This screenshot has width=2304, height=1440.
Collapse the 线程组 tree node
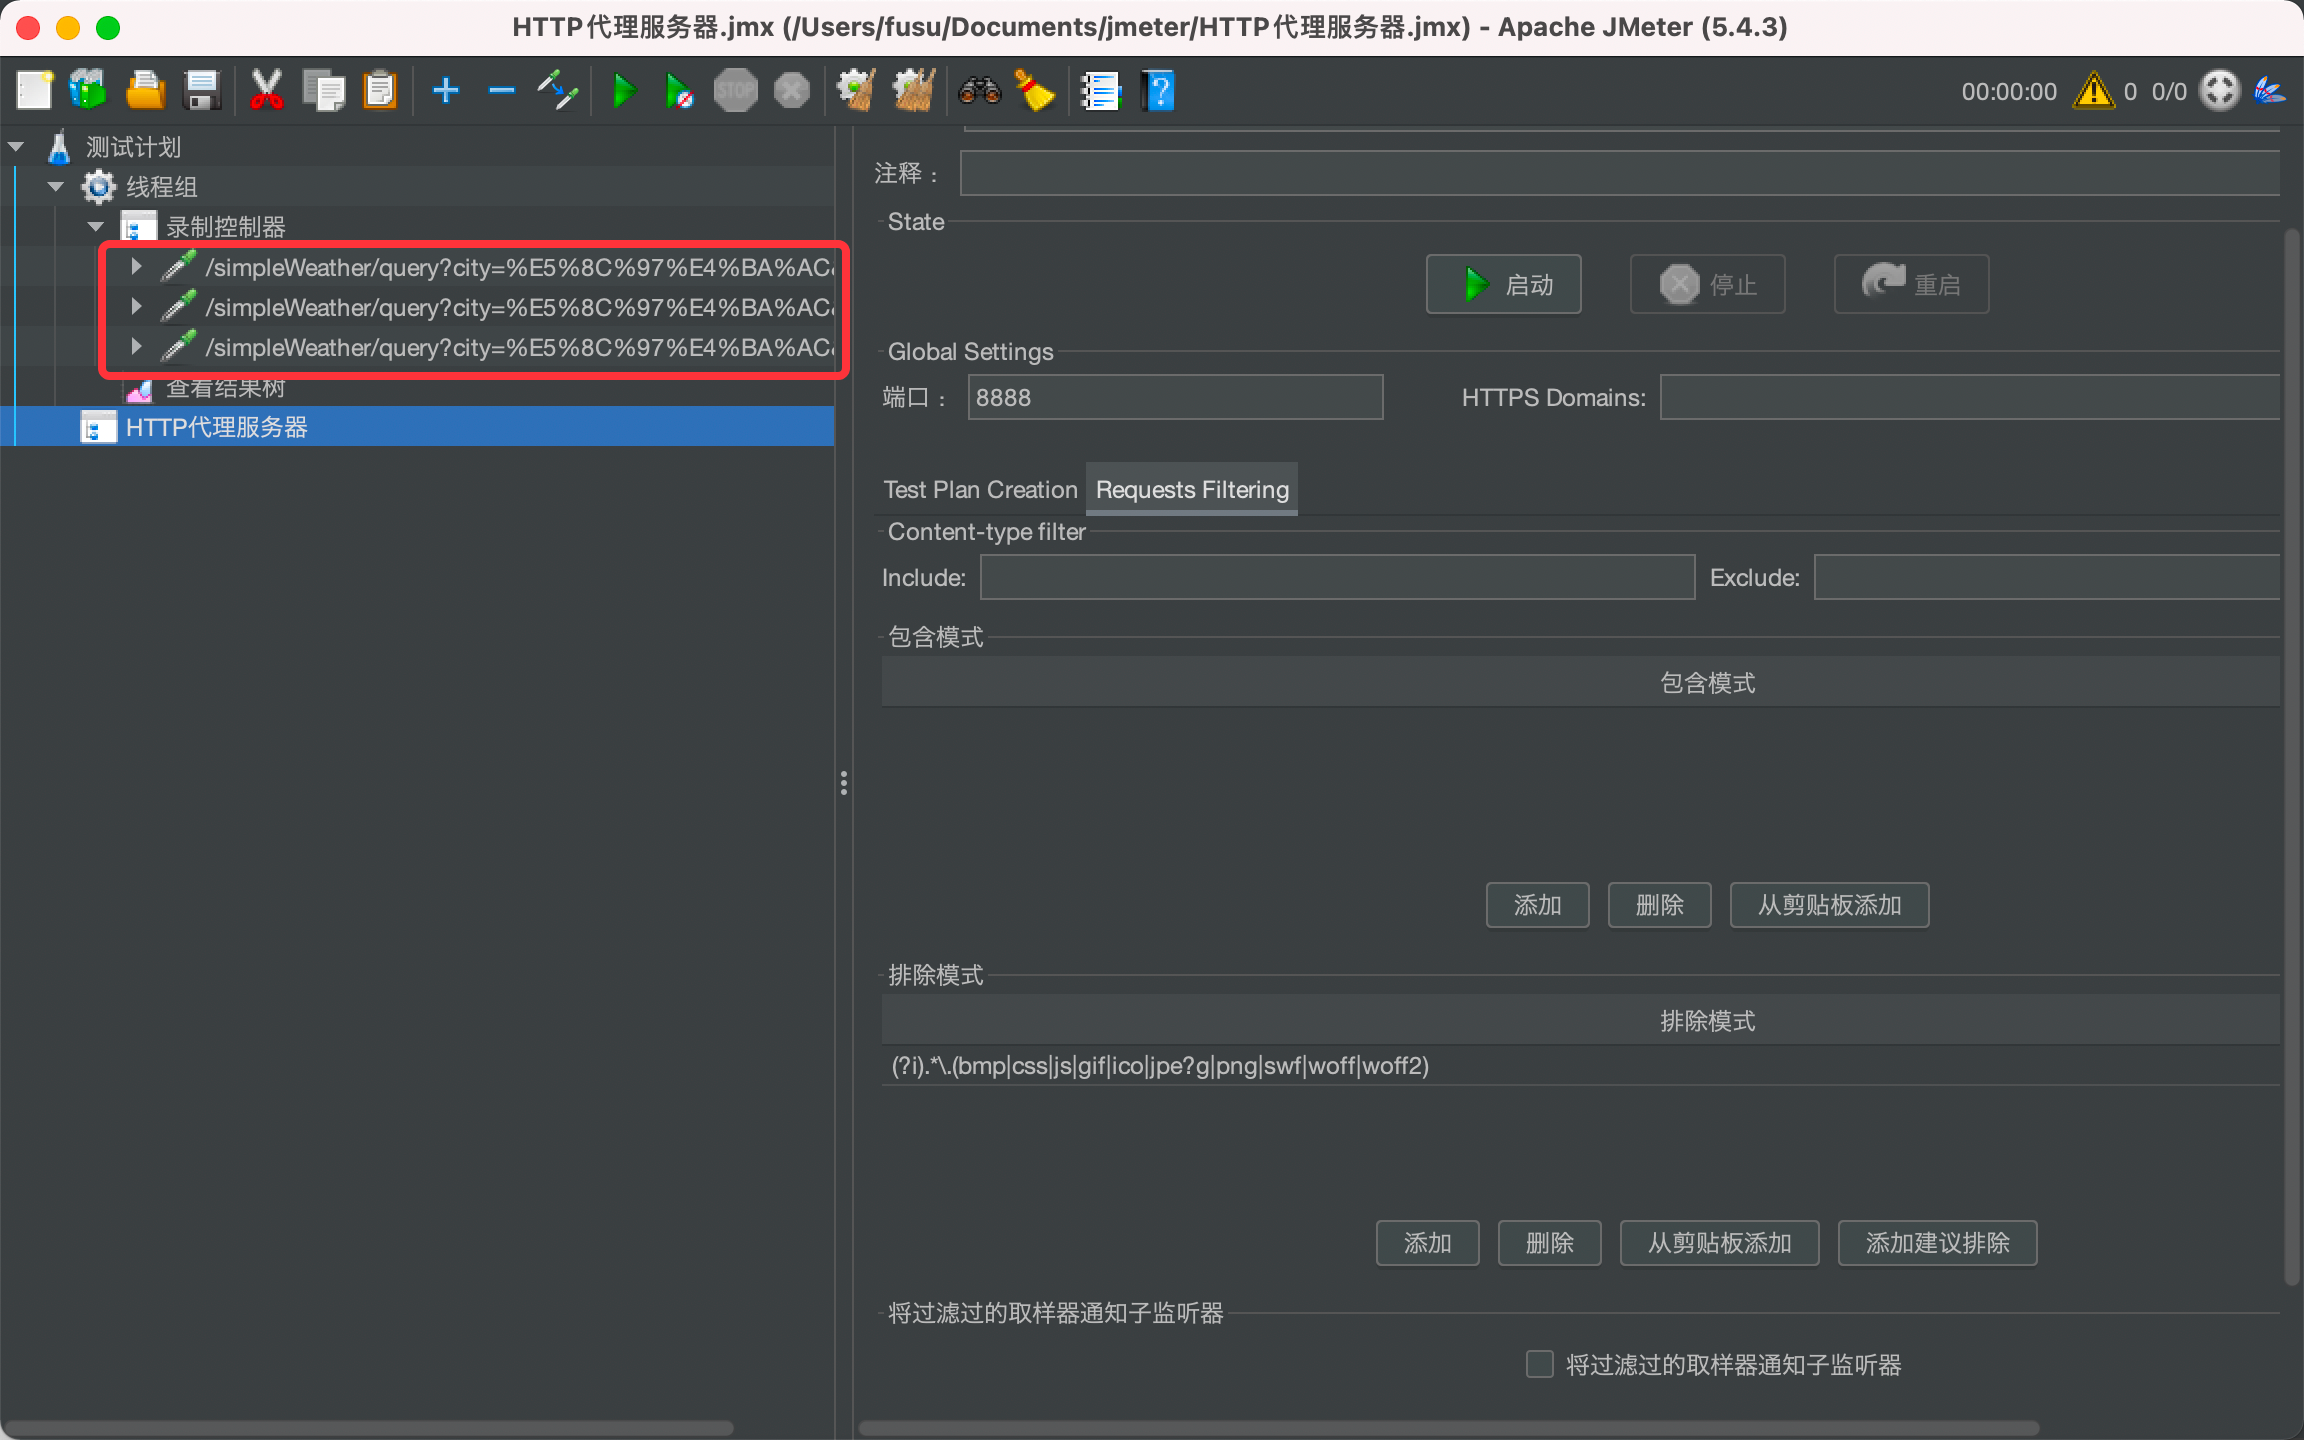[x=56, y=187]
